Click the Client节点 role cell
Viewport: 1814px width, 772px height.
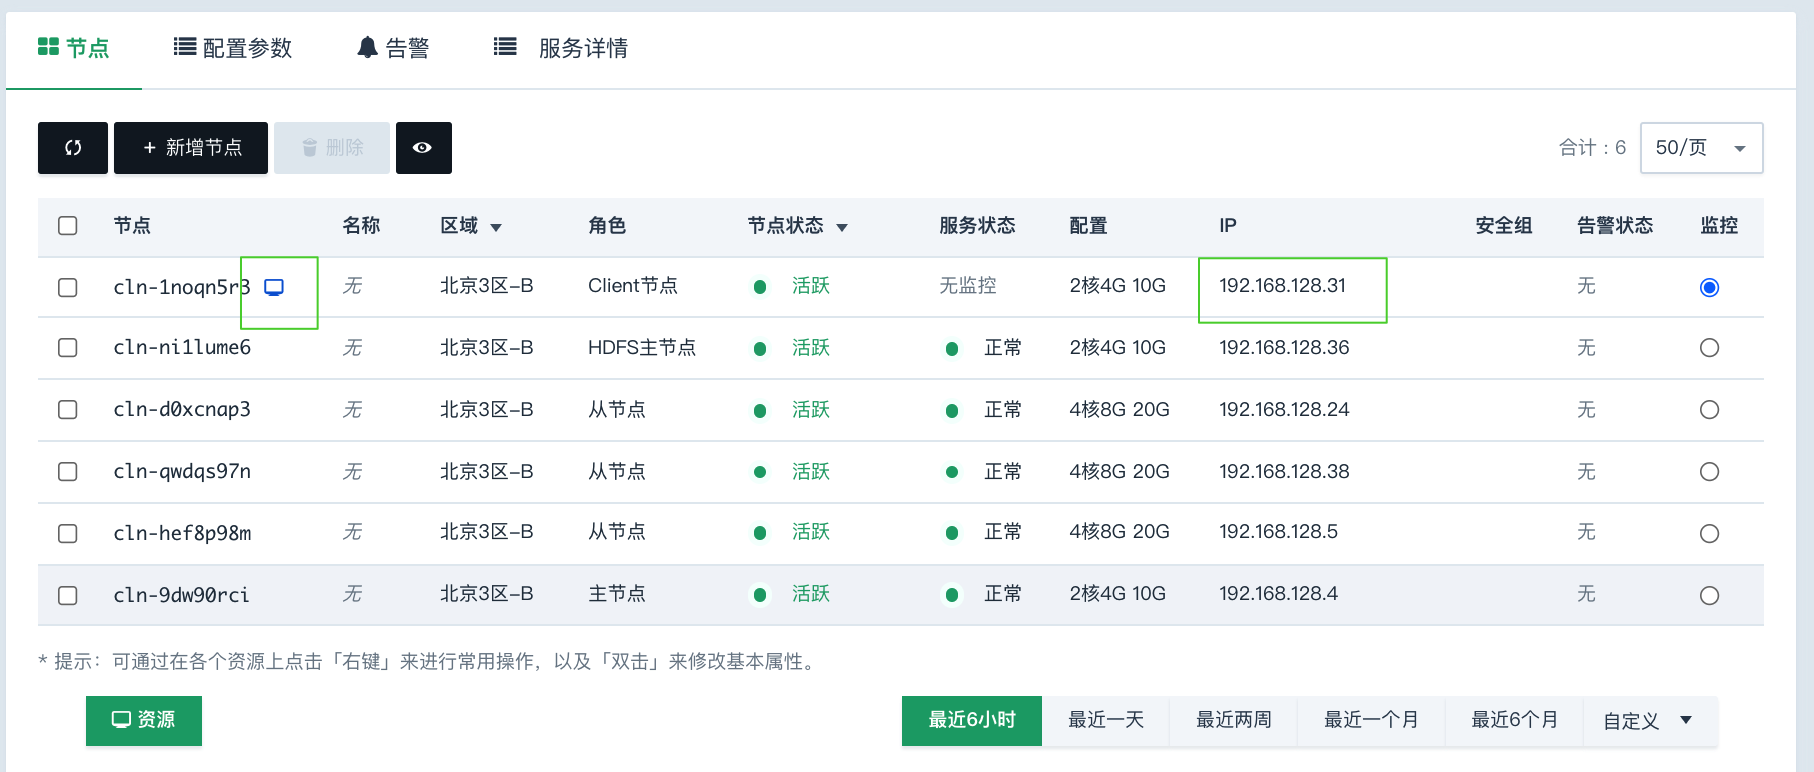pyautogui.click(x=633, y=286)
